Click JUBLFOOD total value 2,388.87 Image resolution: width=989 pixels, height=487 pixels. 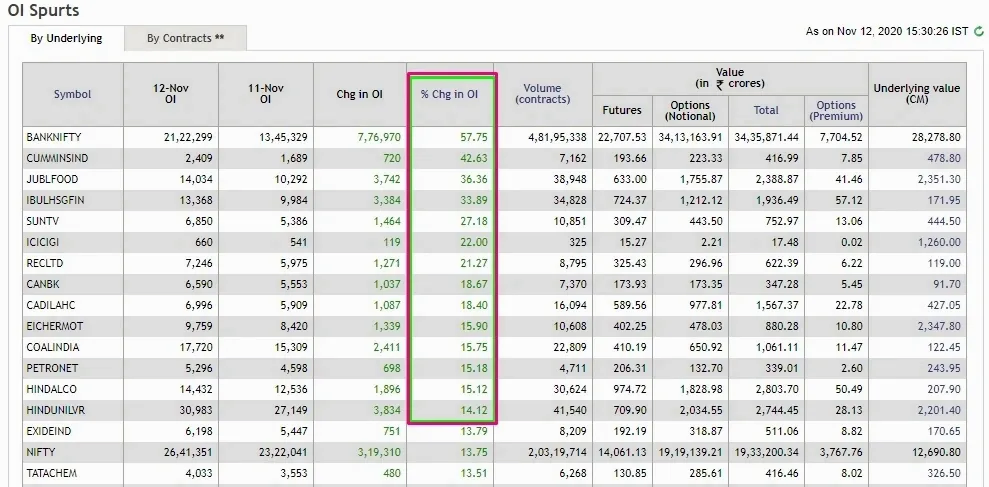pos(778,179)
